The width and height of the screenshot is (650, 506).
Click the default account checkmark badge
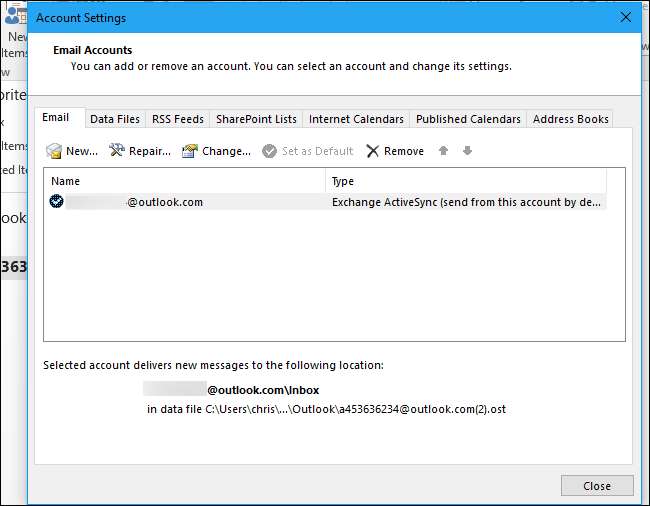click(x=57, y=201)
